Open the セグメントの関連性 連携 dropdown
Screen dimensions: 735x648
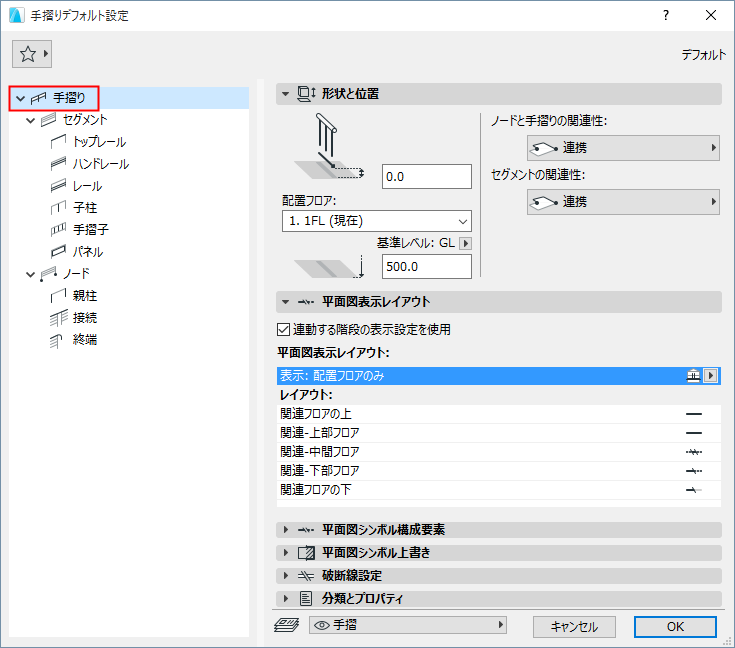tap(623, 202)
